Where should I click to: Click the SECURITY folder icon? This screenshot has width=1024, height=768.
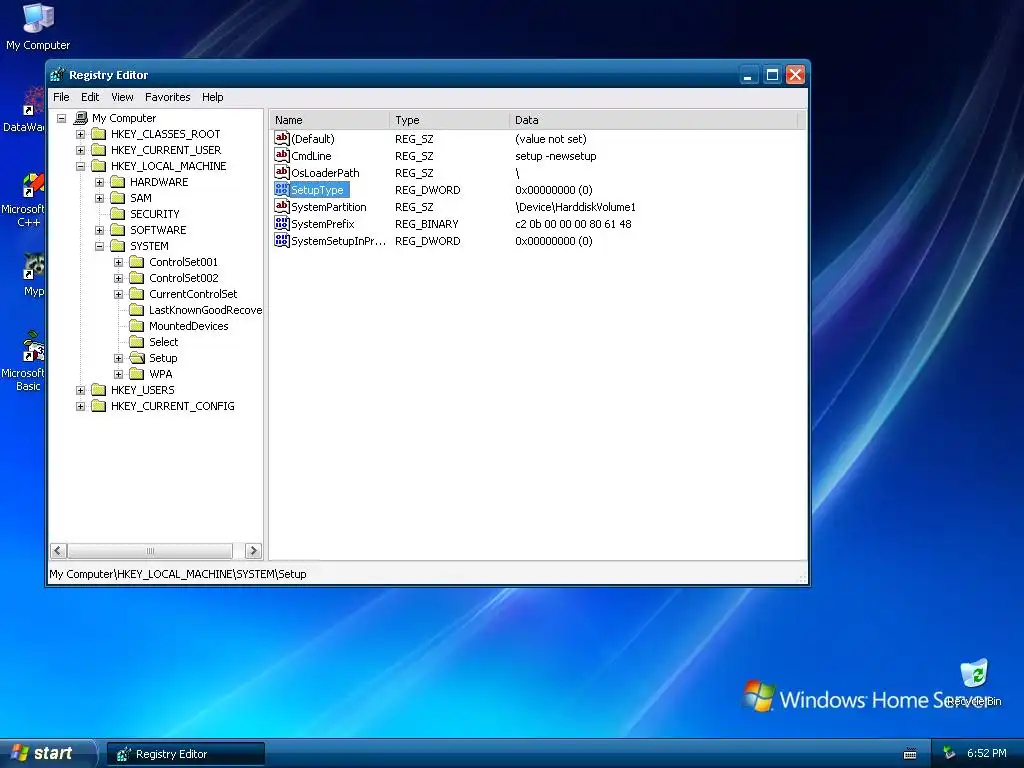118,214
